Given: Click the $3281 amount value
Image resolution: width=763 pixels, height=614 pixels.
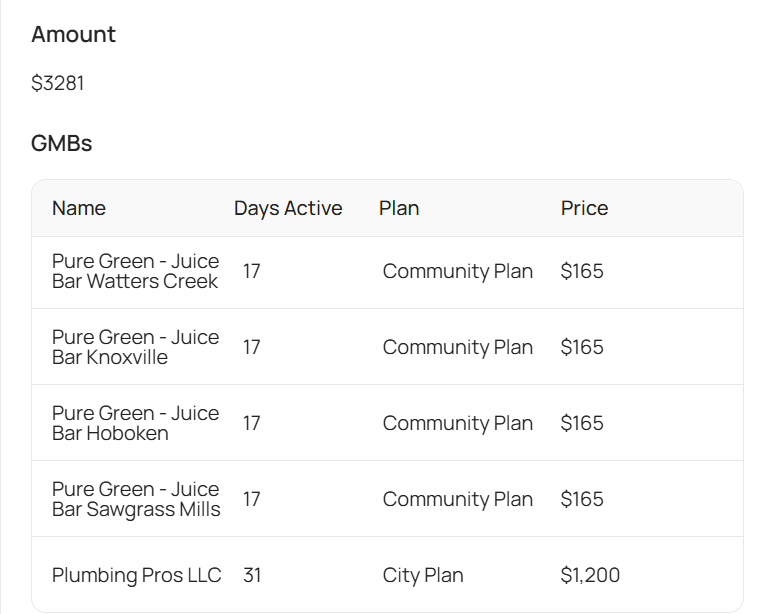Looking at the screenshot, I should point(58,83).
